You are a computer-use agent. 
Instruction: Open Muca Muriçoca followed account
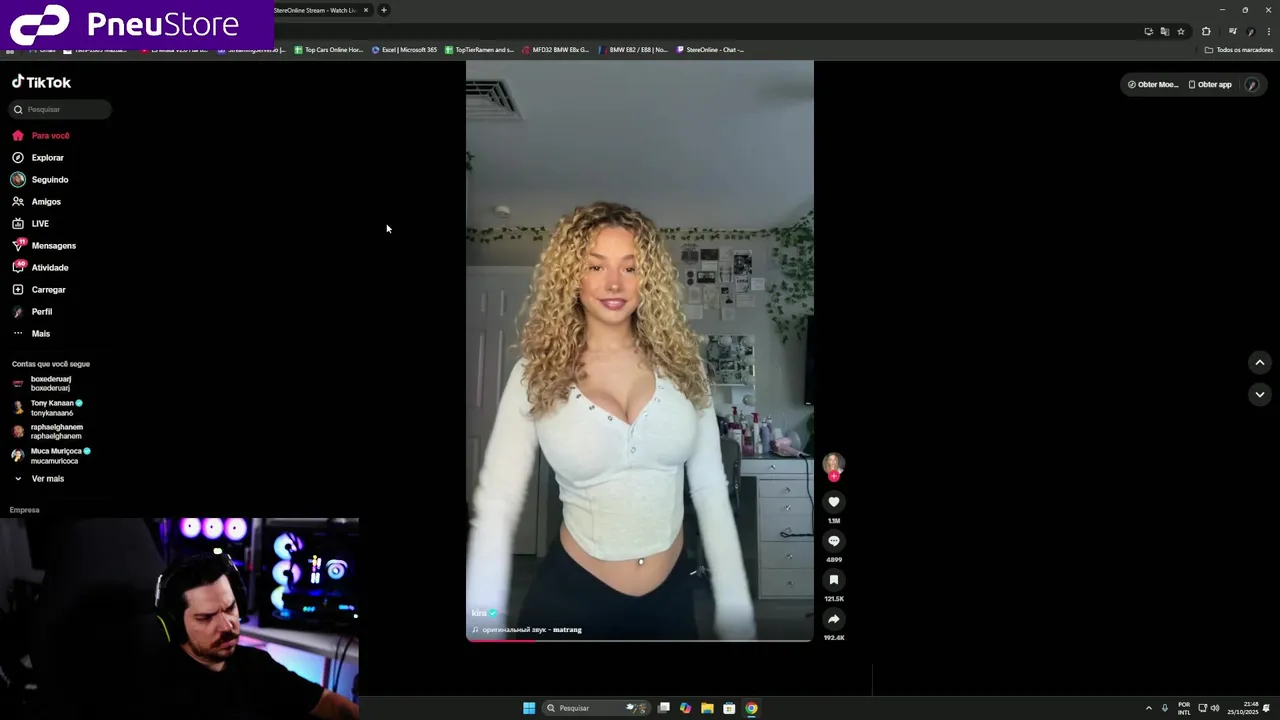pyautogui.click(x=51, y=455)
